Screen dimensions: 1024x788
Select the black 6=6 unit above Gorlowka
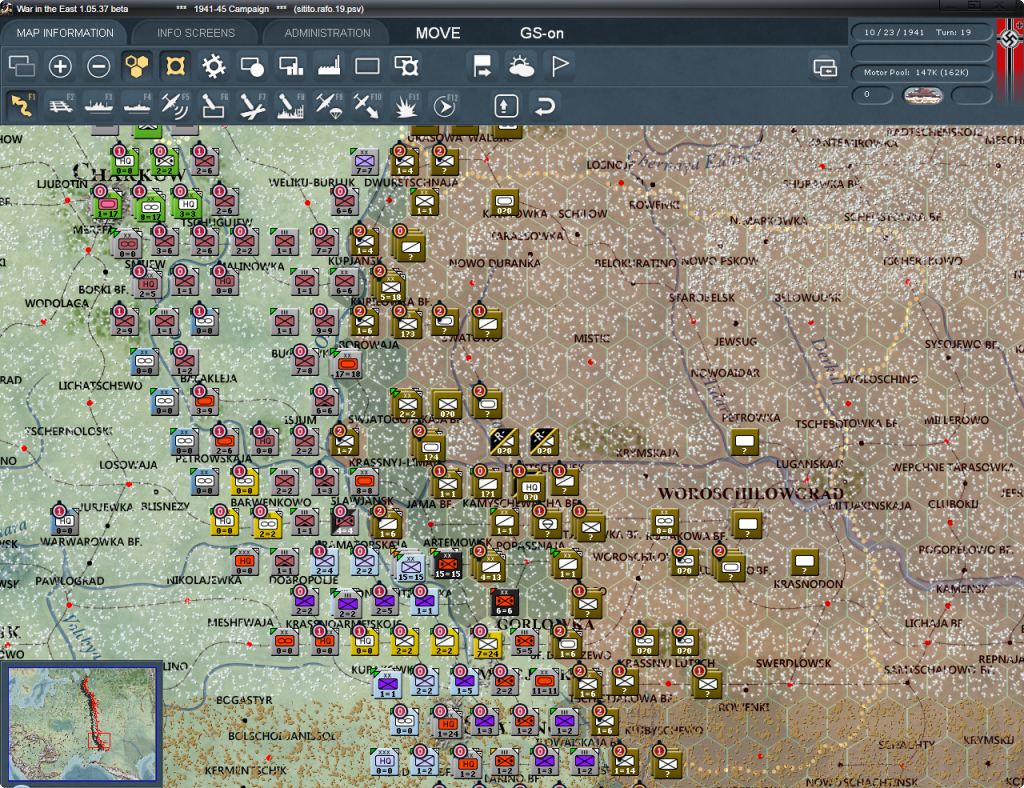[x=504, y=602]
